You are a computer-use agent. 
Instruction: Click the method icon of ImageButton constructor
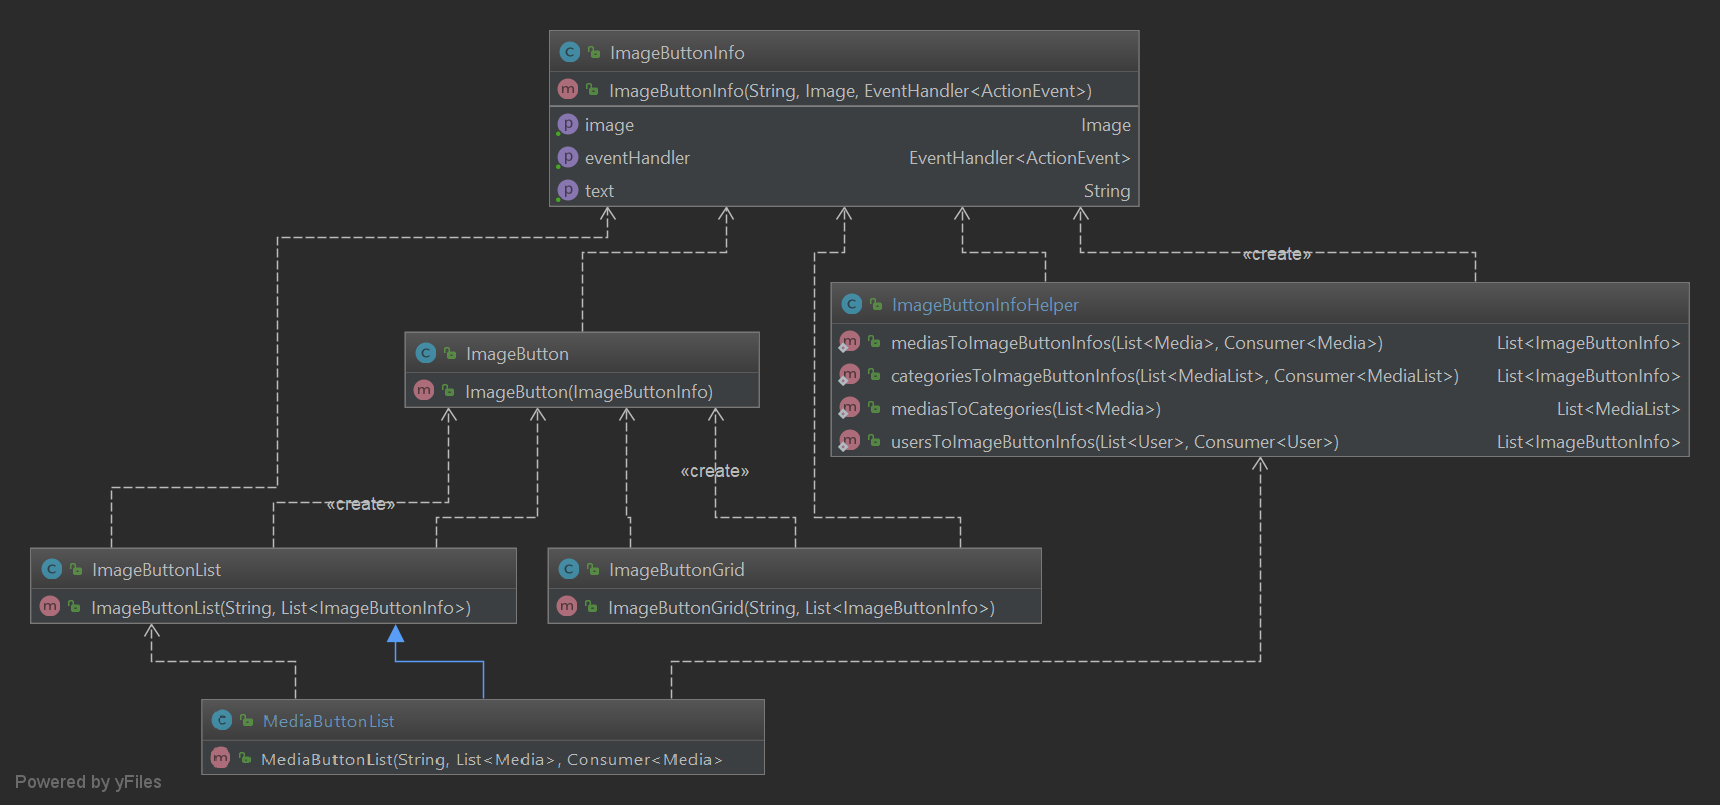point(424,390)
